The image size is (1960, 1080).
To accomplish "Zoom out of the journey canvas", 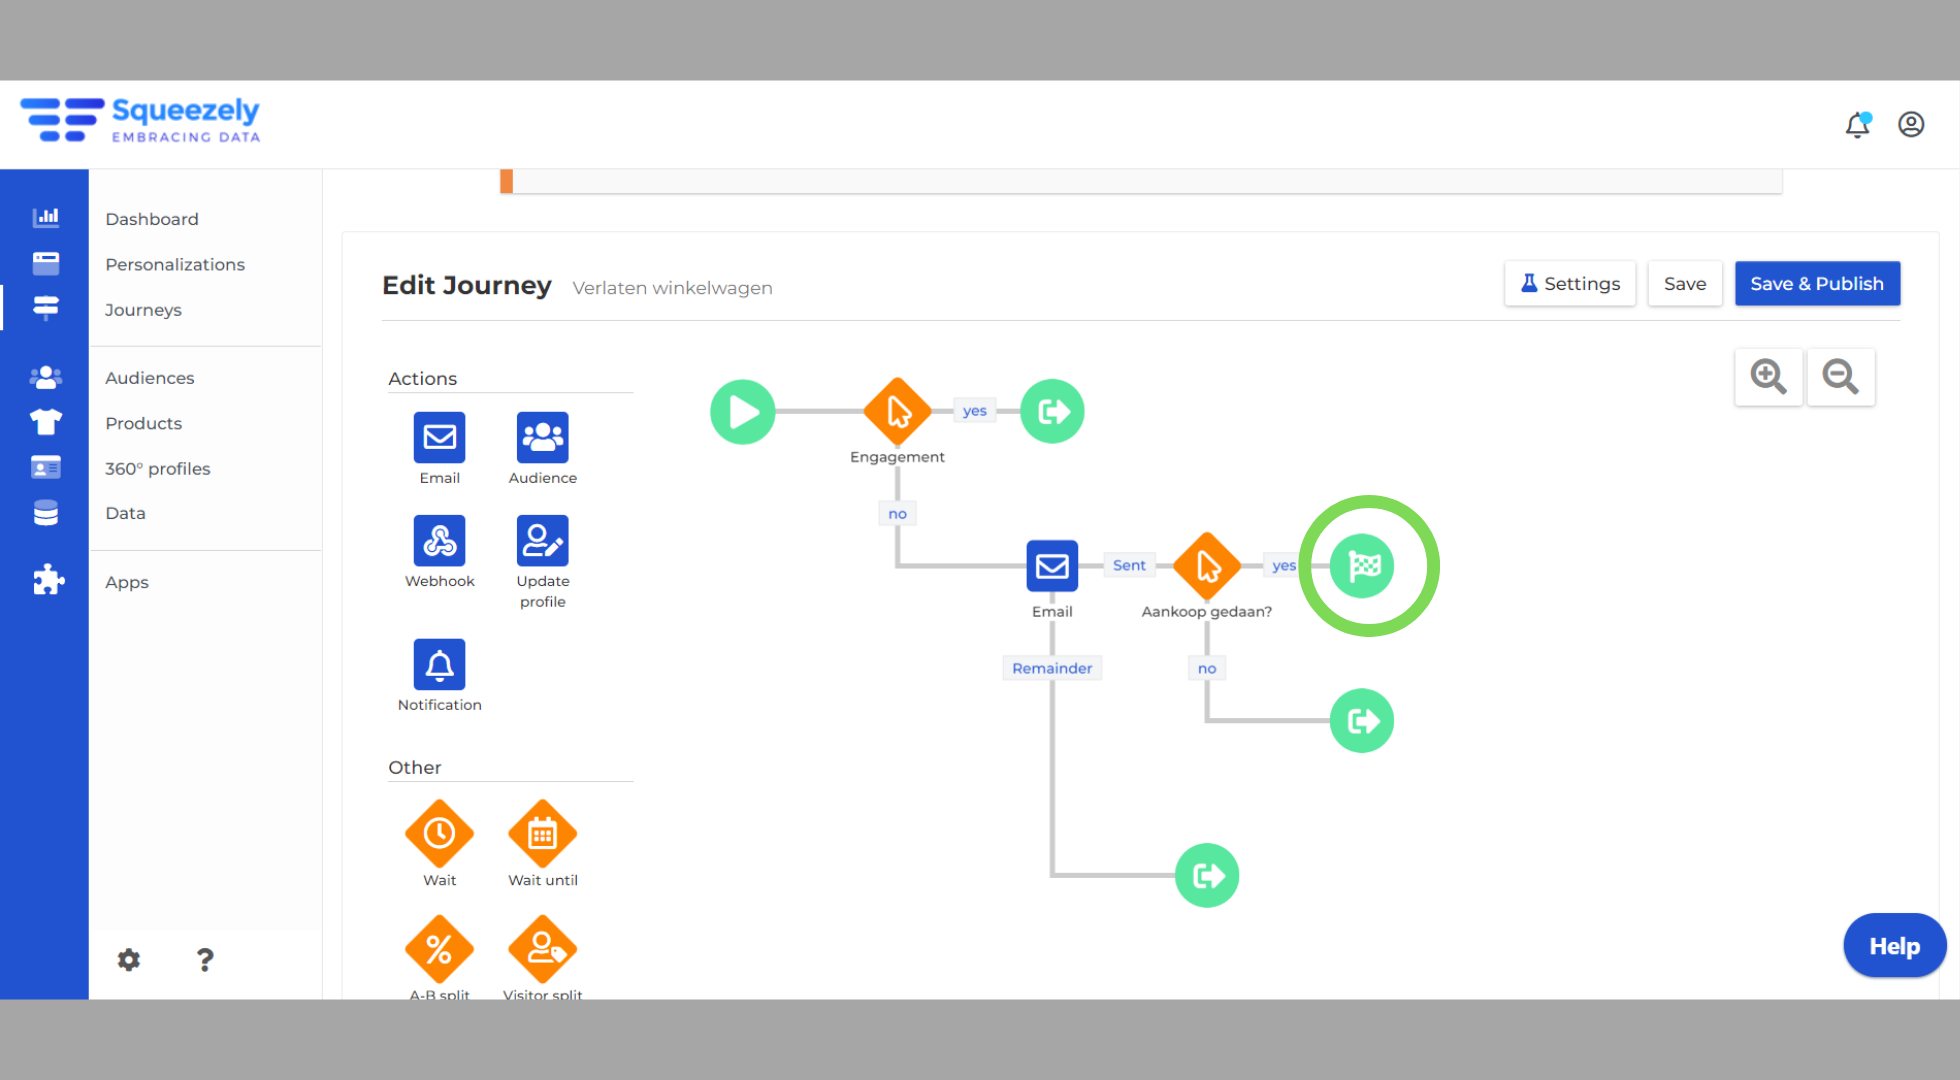I will pyautogui.click(x=1840, y=377).
